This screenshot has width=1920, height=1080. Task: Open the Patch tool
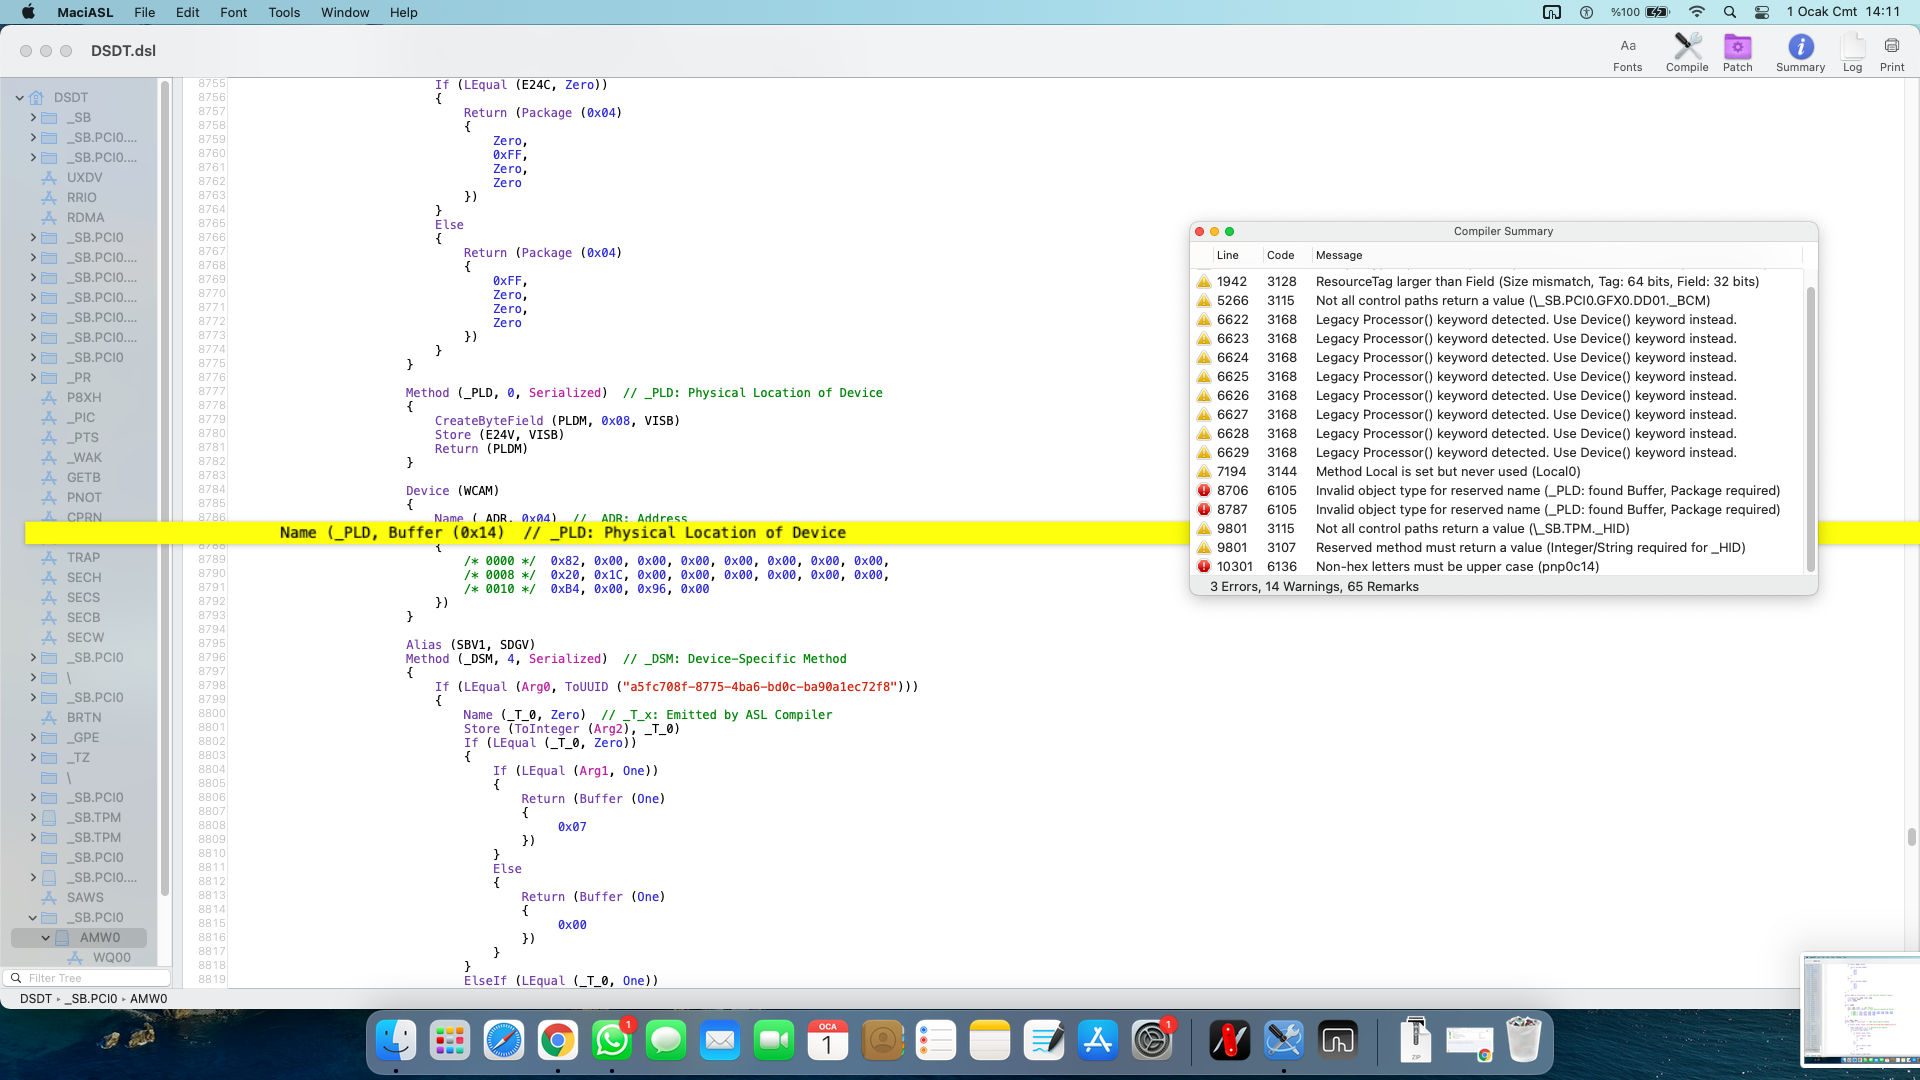point(1737,54)
